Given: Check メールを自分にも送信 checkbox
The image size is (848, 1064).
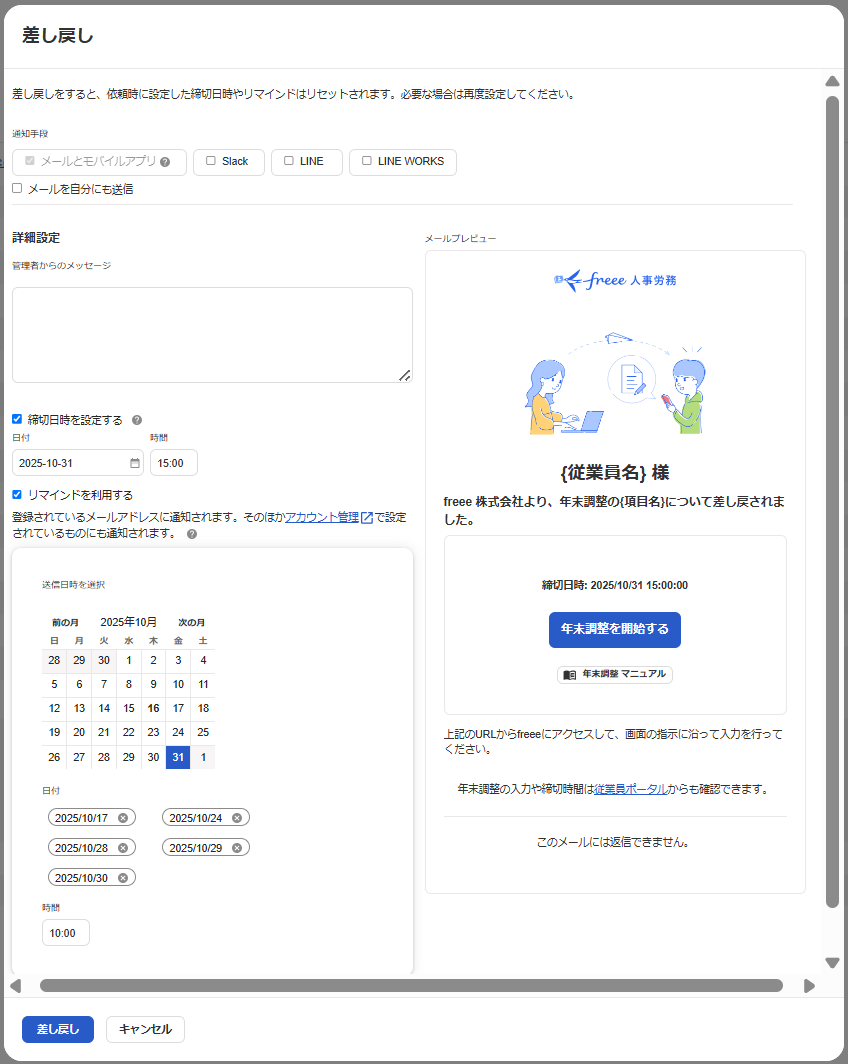Looking at the screenshot, I should point(17,188).
